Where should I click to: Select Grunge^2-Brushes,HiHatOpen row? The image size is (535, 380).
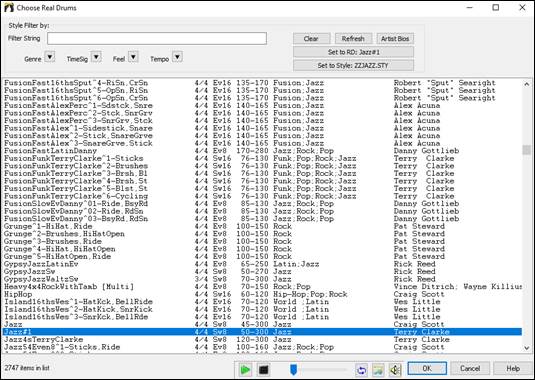pos(262,234)
